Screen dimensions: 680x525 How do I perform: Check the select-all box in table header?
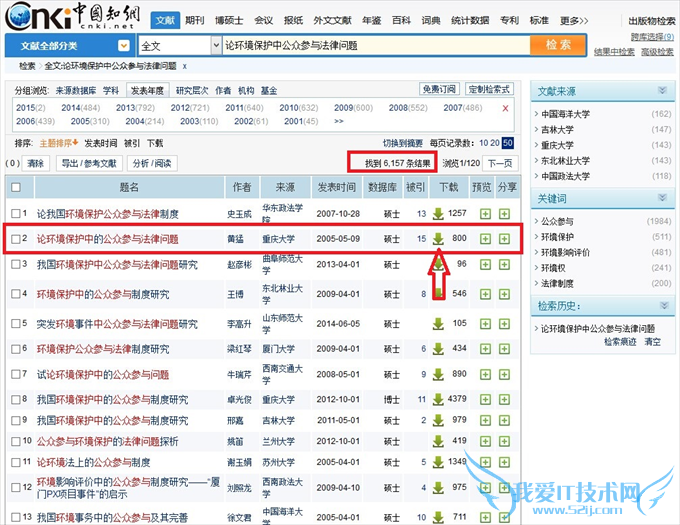pyautogui.click(x=15, y=187)
